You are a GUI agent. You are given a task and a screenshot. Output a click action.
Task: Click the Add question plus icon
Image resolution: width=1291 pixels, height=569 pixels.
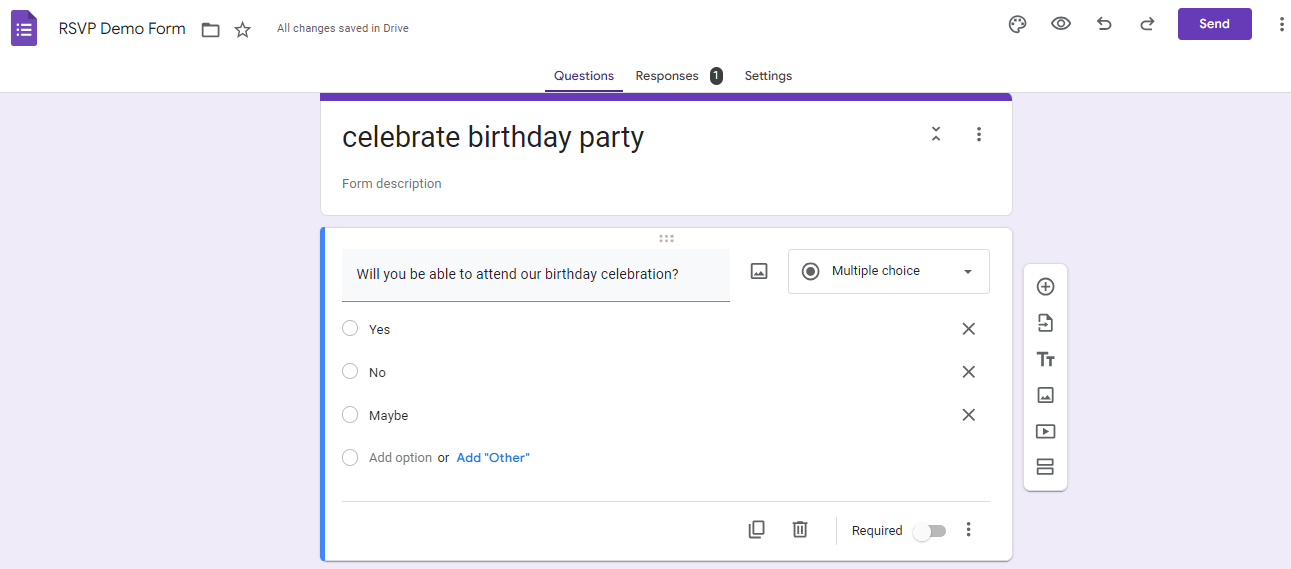(x=1045, y=287)
